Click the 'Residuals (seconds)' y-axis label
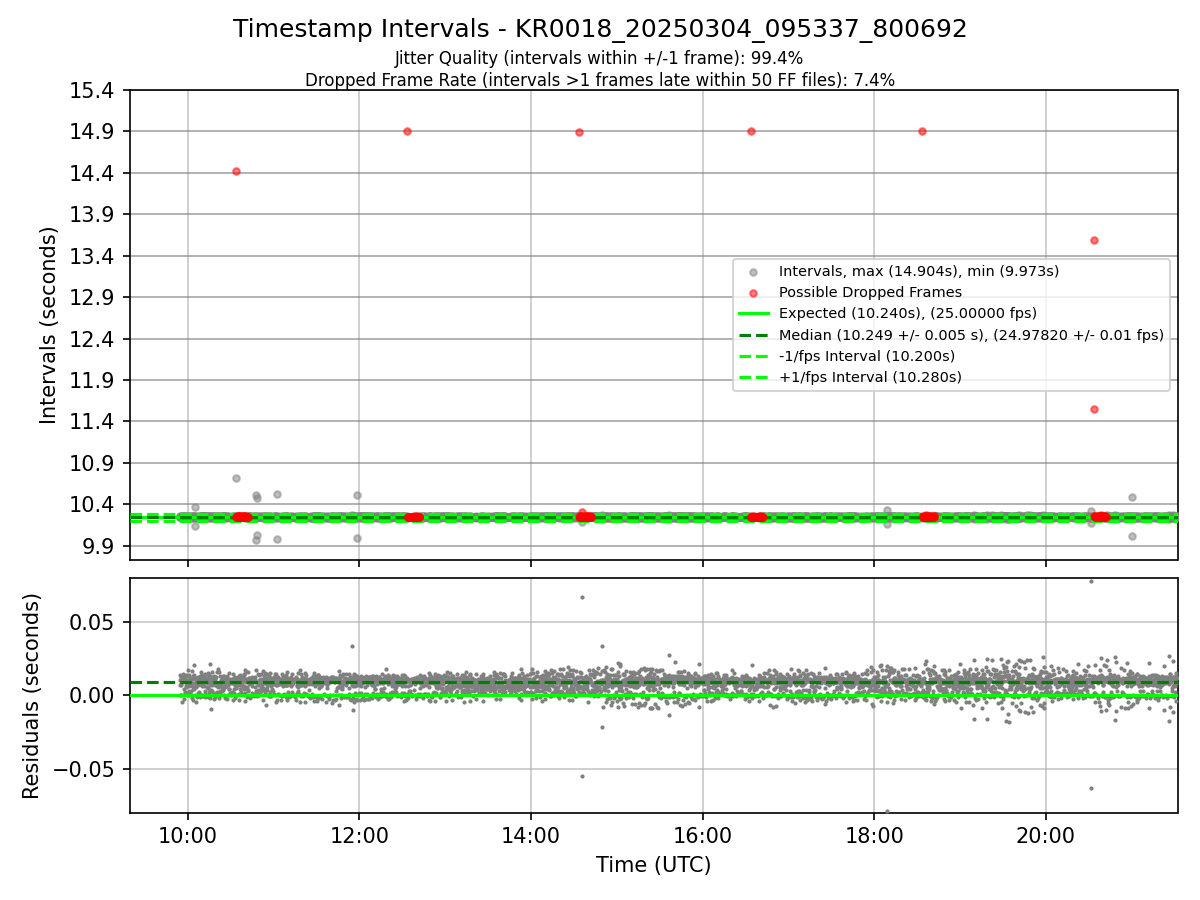The width and height of the screenshot is (1200, 900). [x=32, y=696]
